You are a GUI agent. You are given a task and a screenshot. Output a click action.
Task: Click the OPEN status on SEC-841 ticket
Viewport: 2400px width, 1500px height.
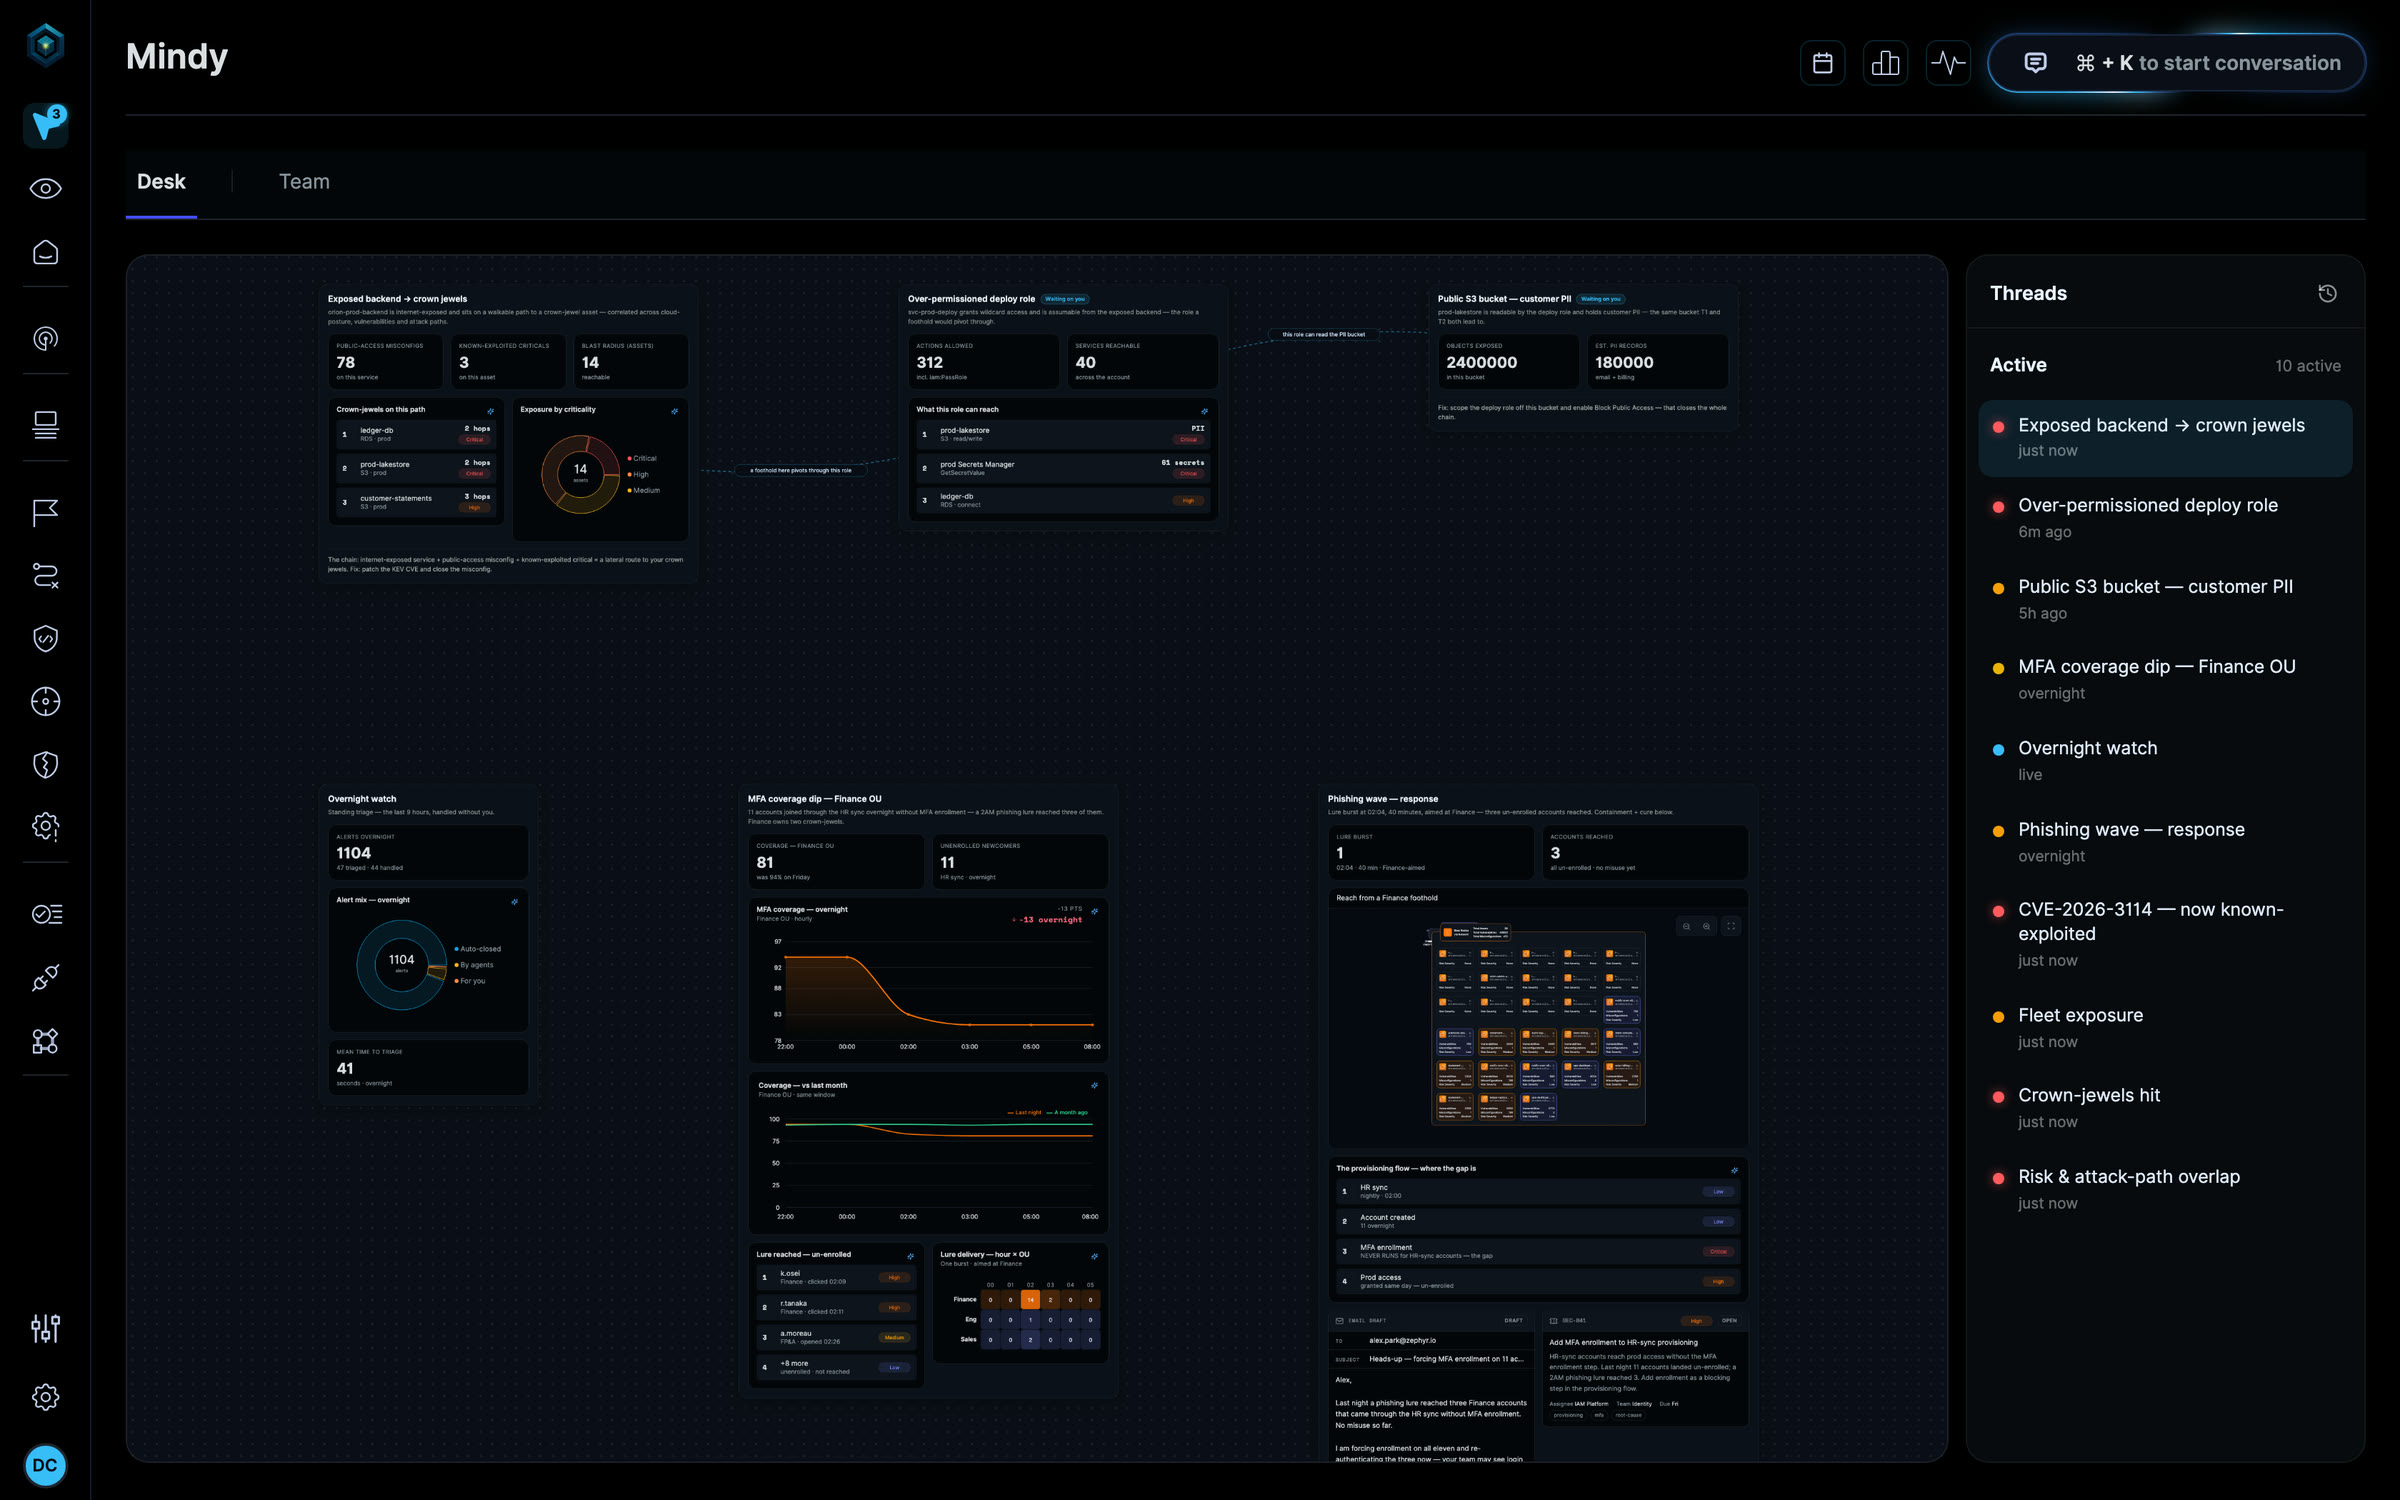(1729, 1320)
